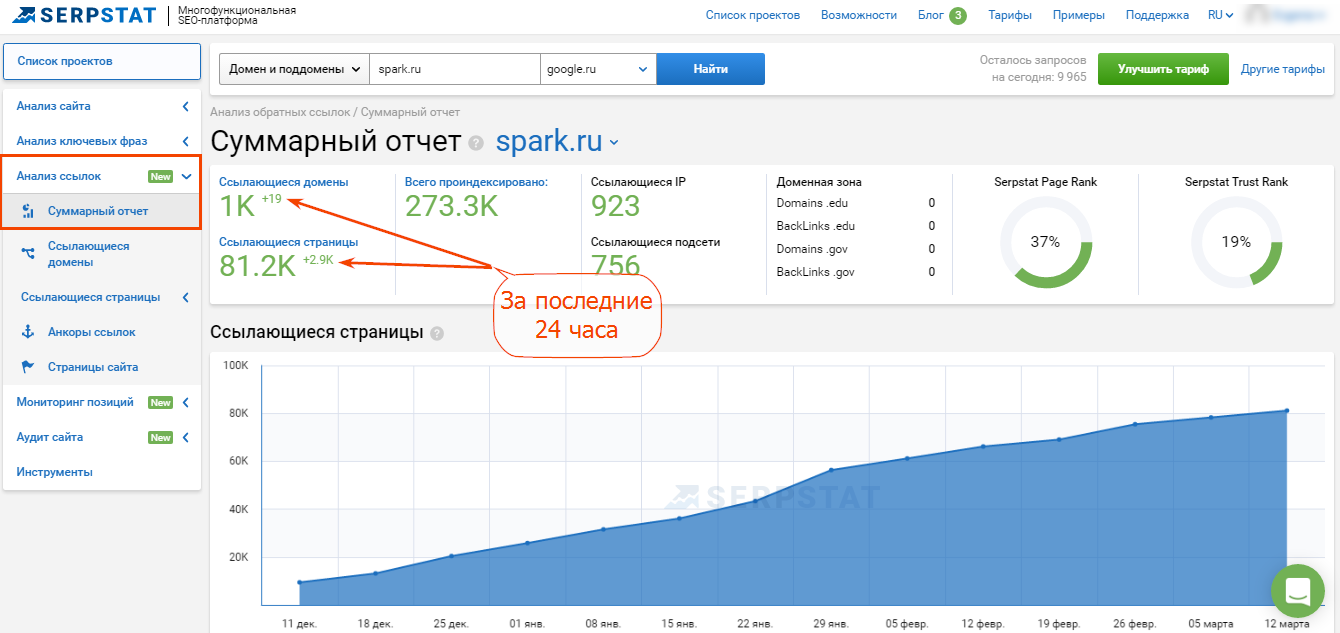
Task: Open Анкоры ссылок in sidebar
Action: 92,332
